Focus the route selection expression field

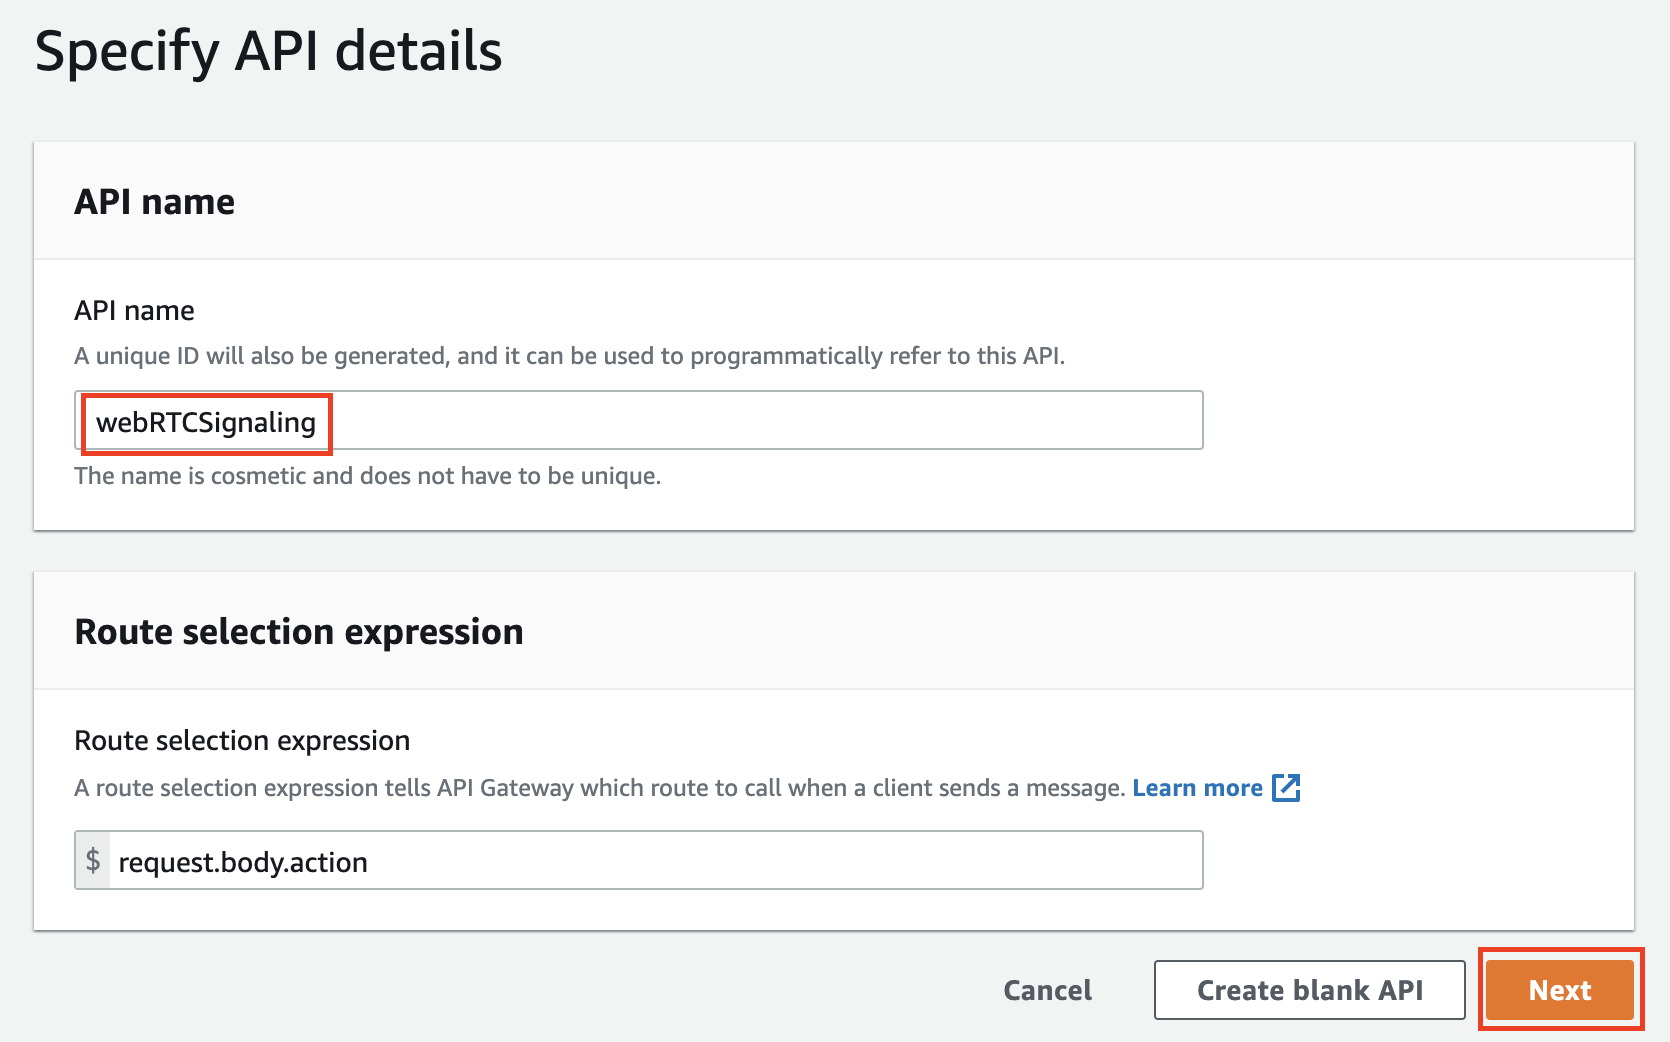(656, 860)
